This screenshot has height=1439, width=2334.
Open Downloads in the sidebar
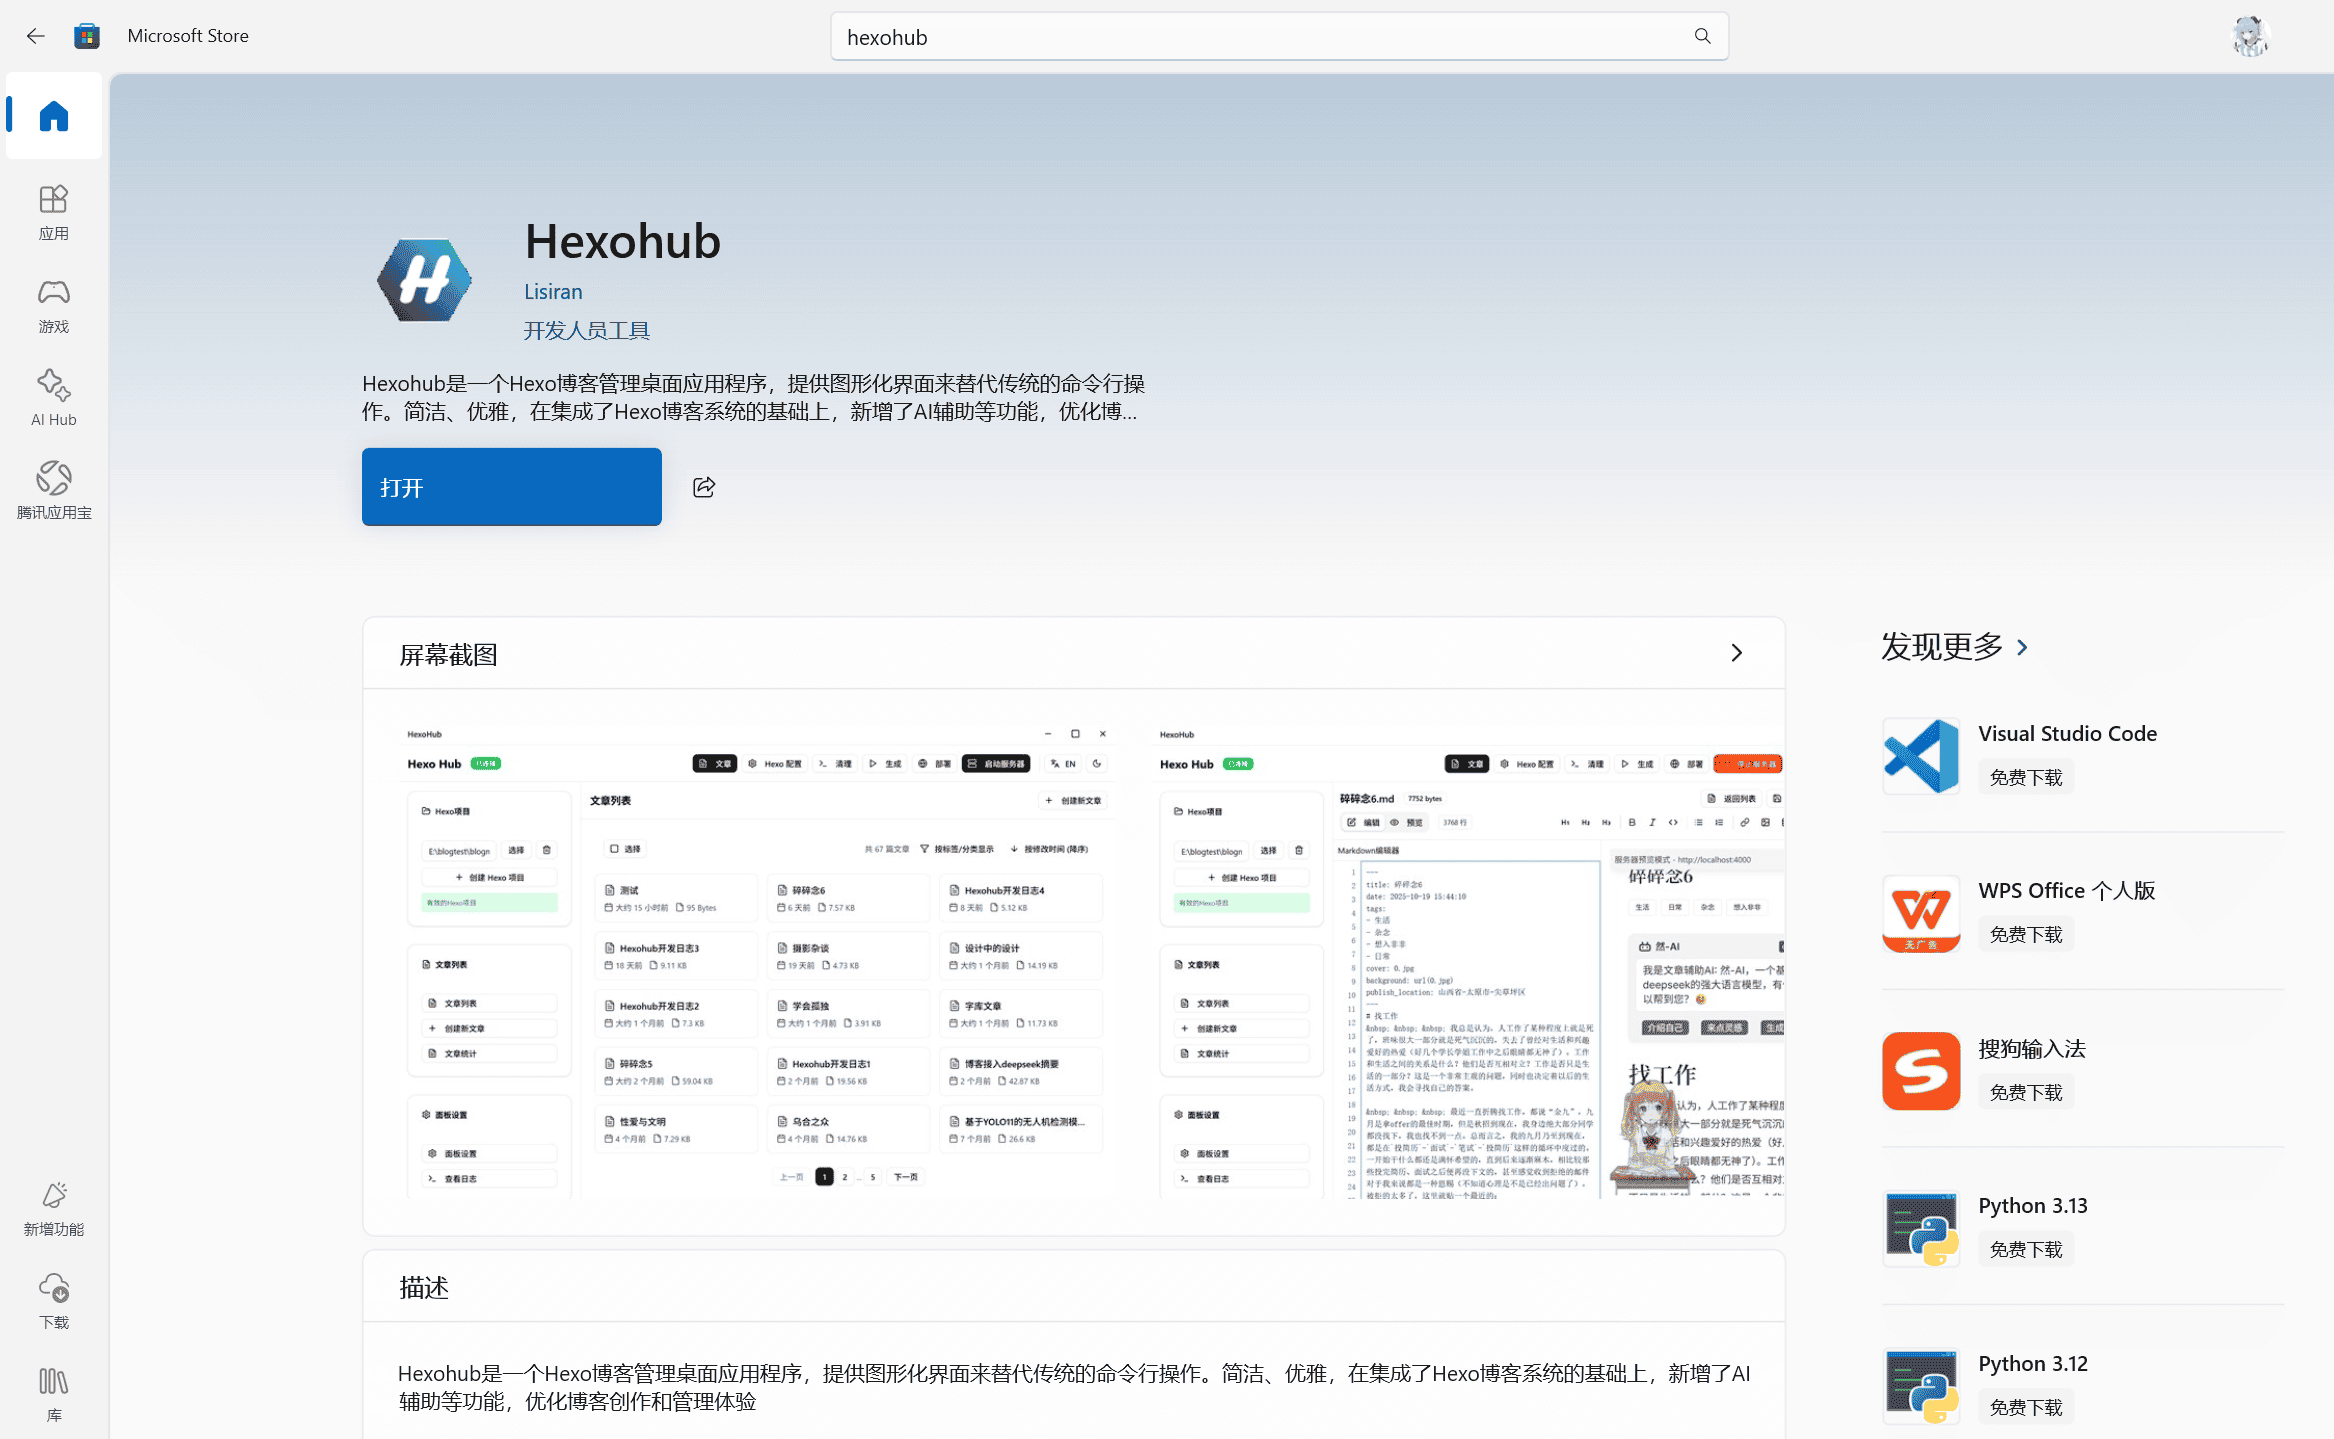pyautogui.click(x=54, y=1300)
